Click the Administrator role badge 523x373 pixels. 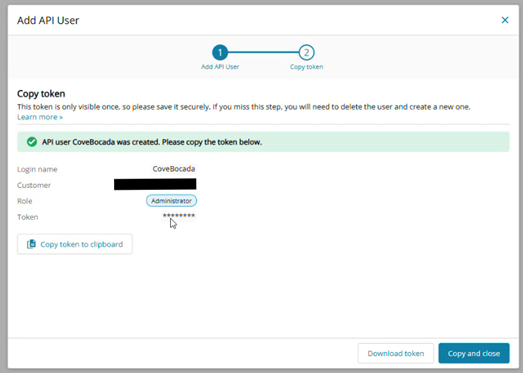click(171, 201)
